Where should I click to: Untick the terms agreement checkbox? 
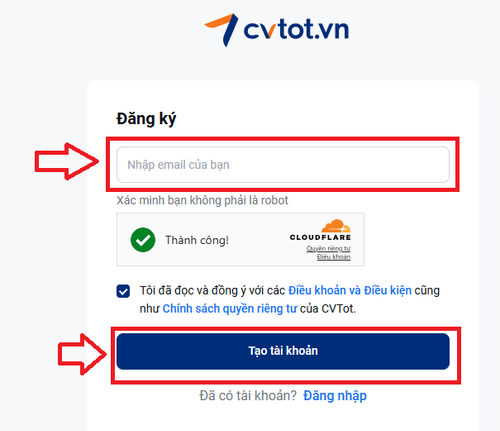(x=123, y=291)
